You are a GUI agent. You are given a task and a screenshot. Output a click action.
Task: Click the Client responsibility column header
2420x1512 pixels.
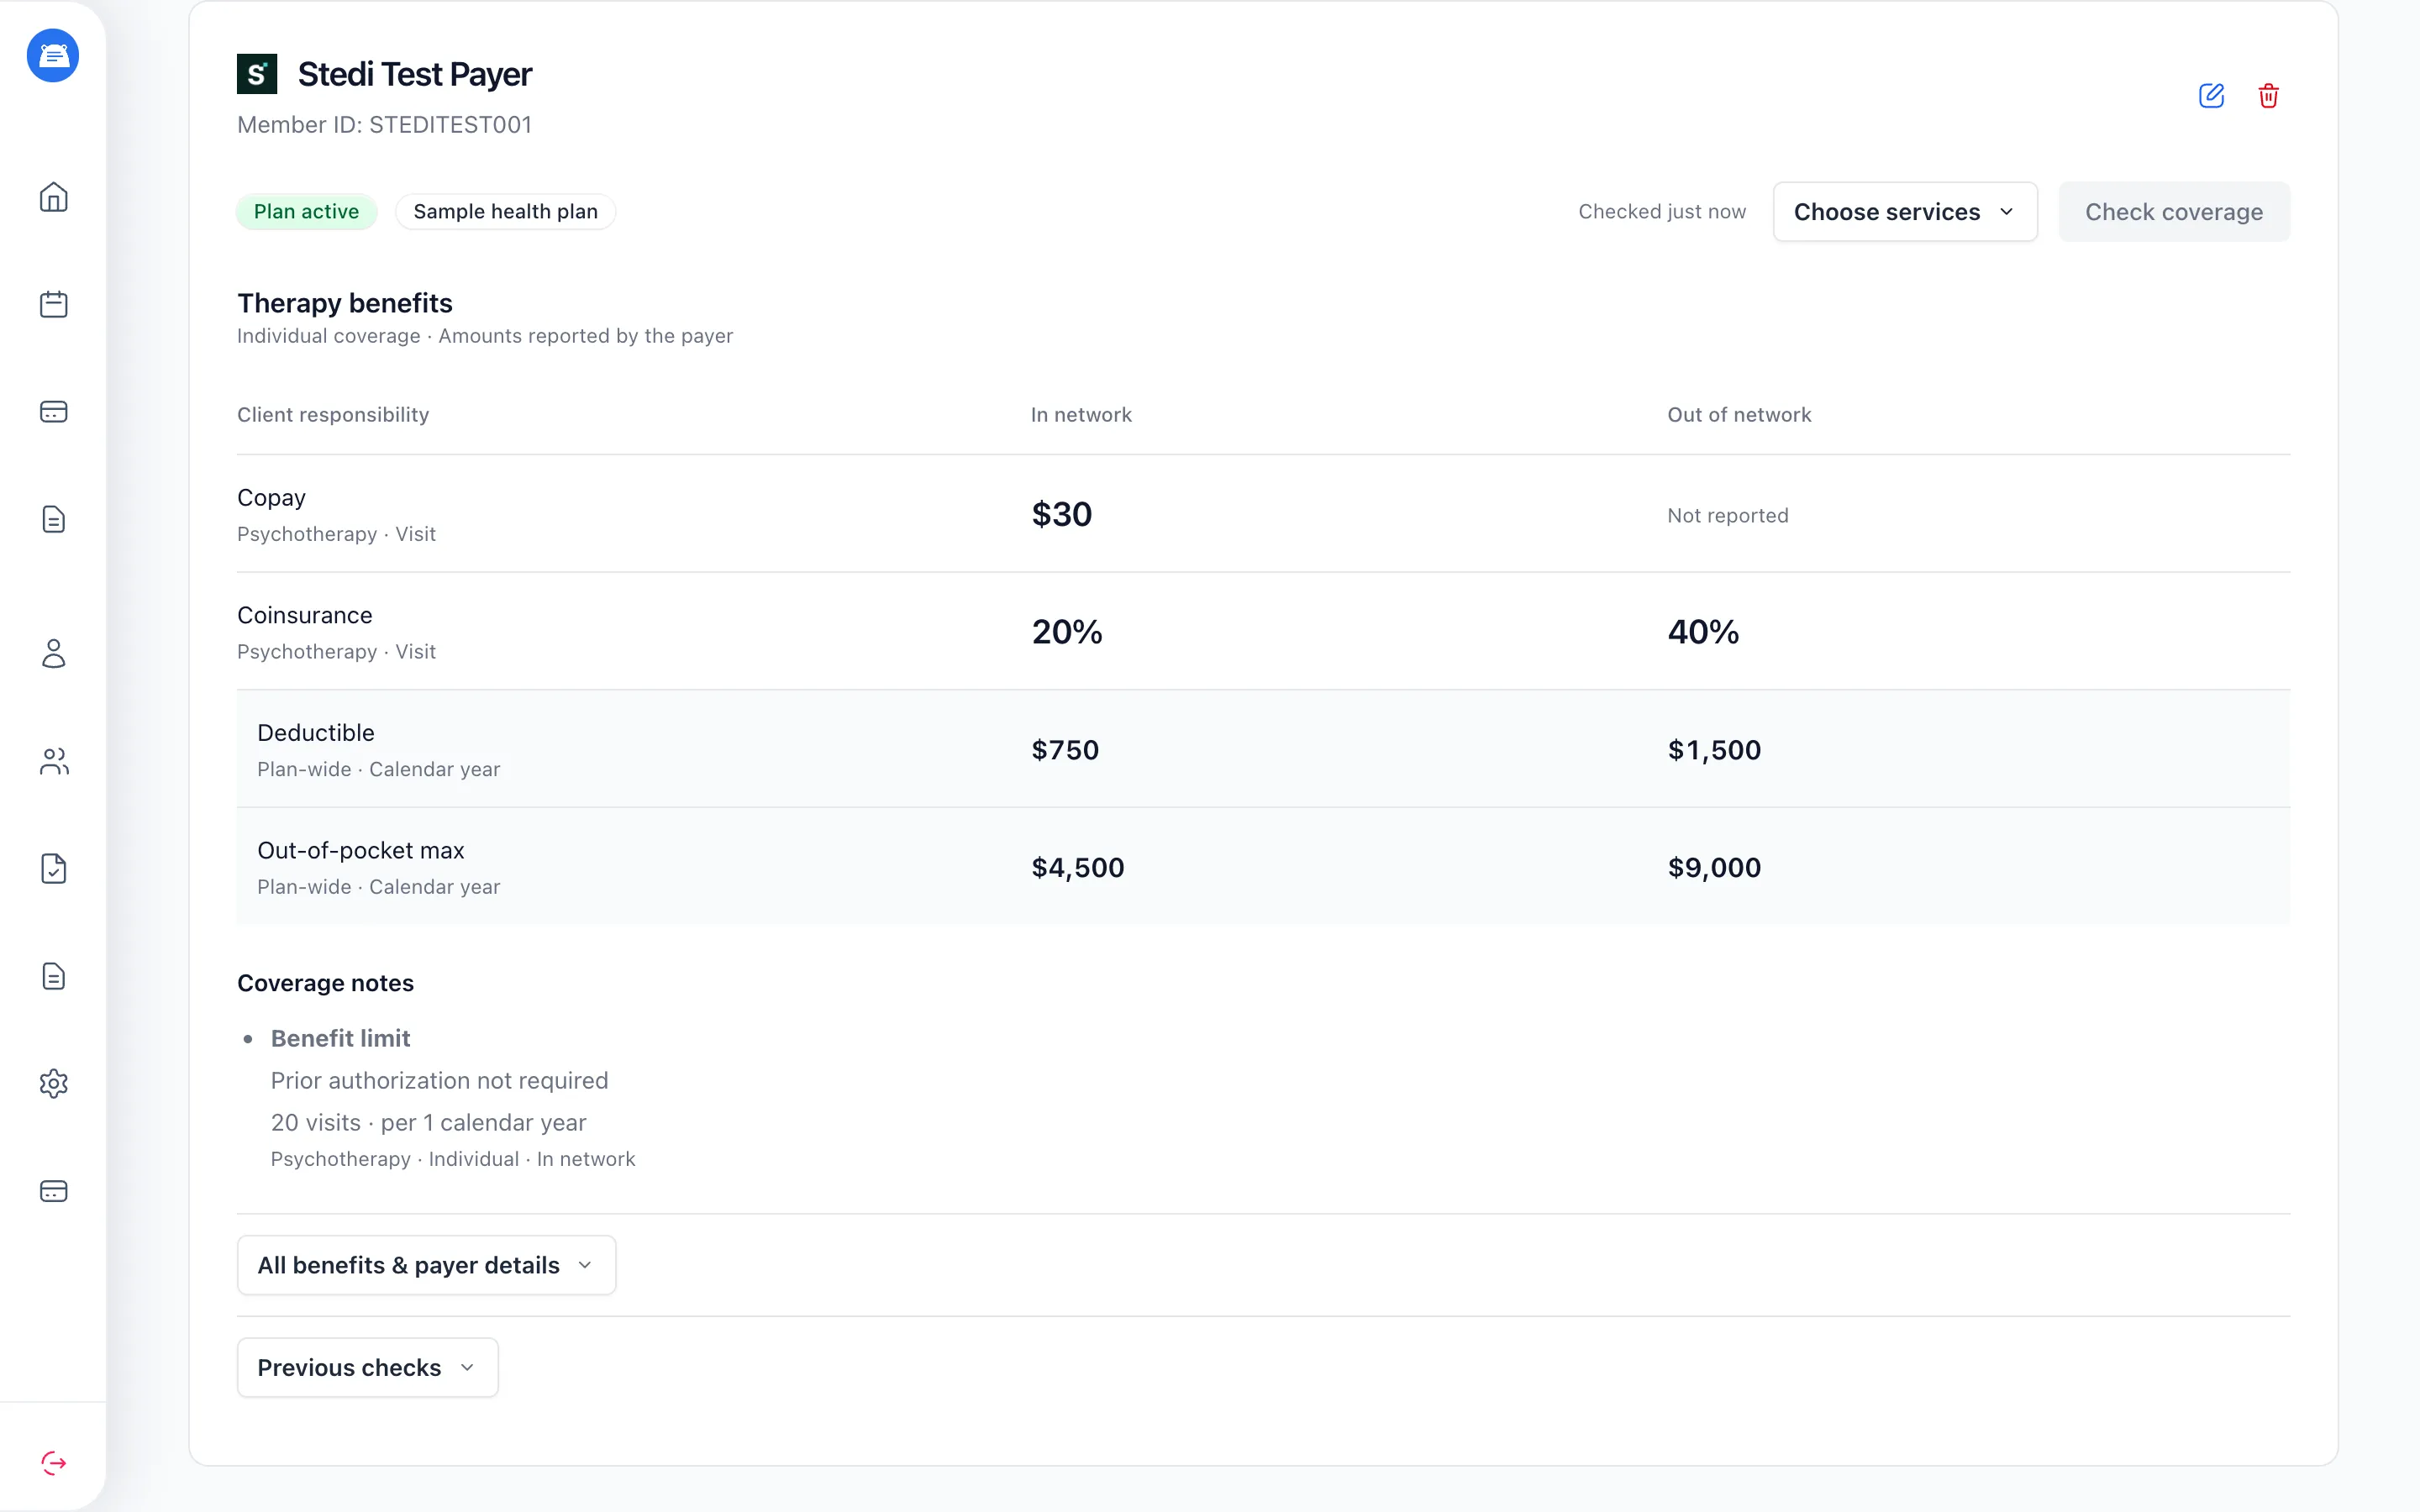point(333,415)
